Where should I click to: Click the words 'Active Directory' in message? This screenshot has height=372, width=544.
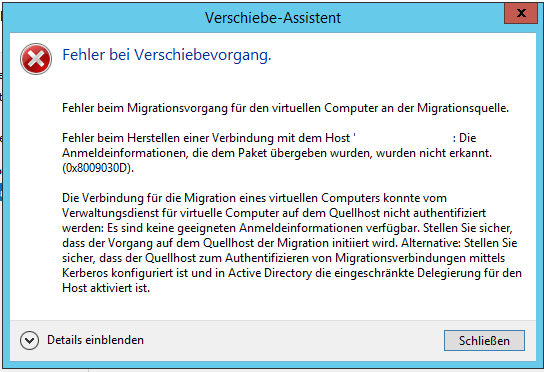[x=270, y=273]
